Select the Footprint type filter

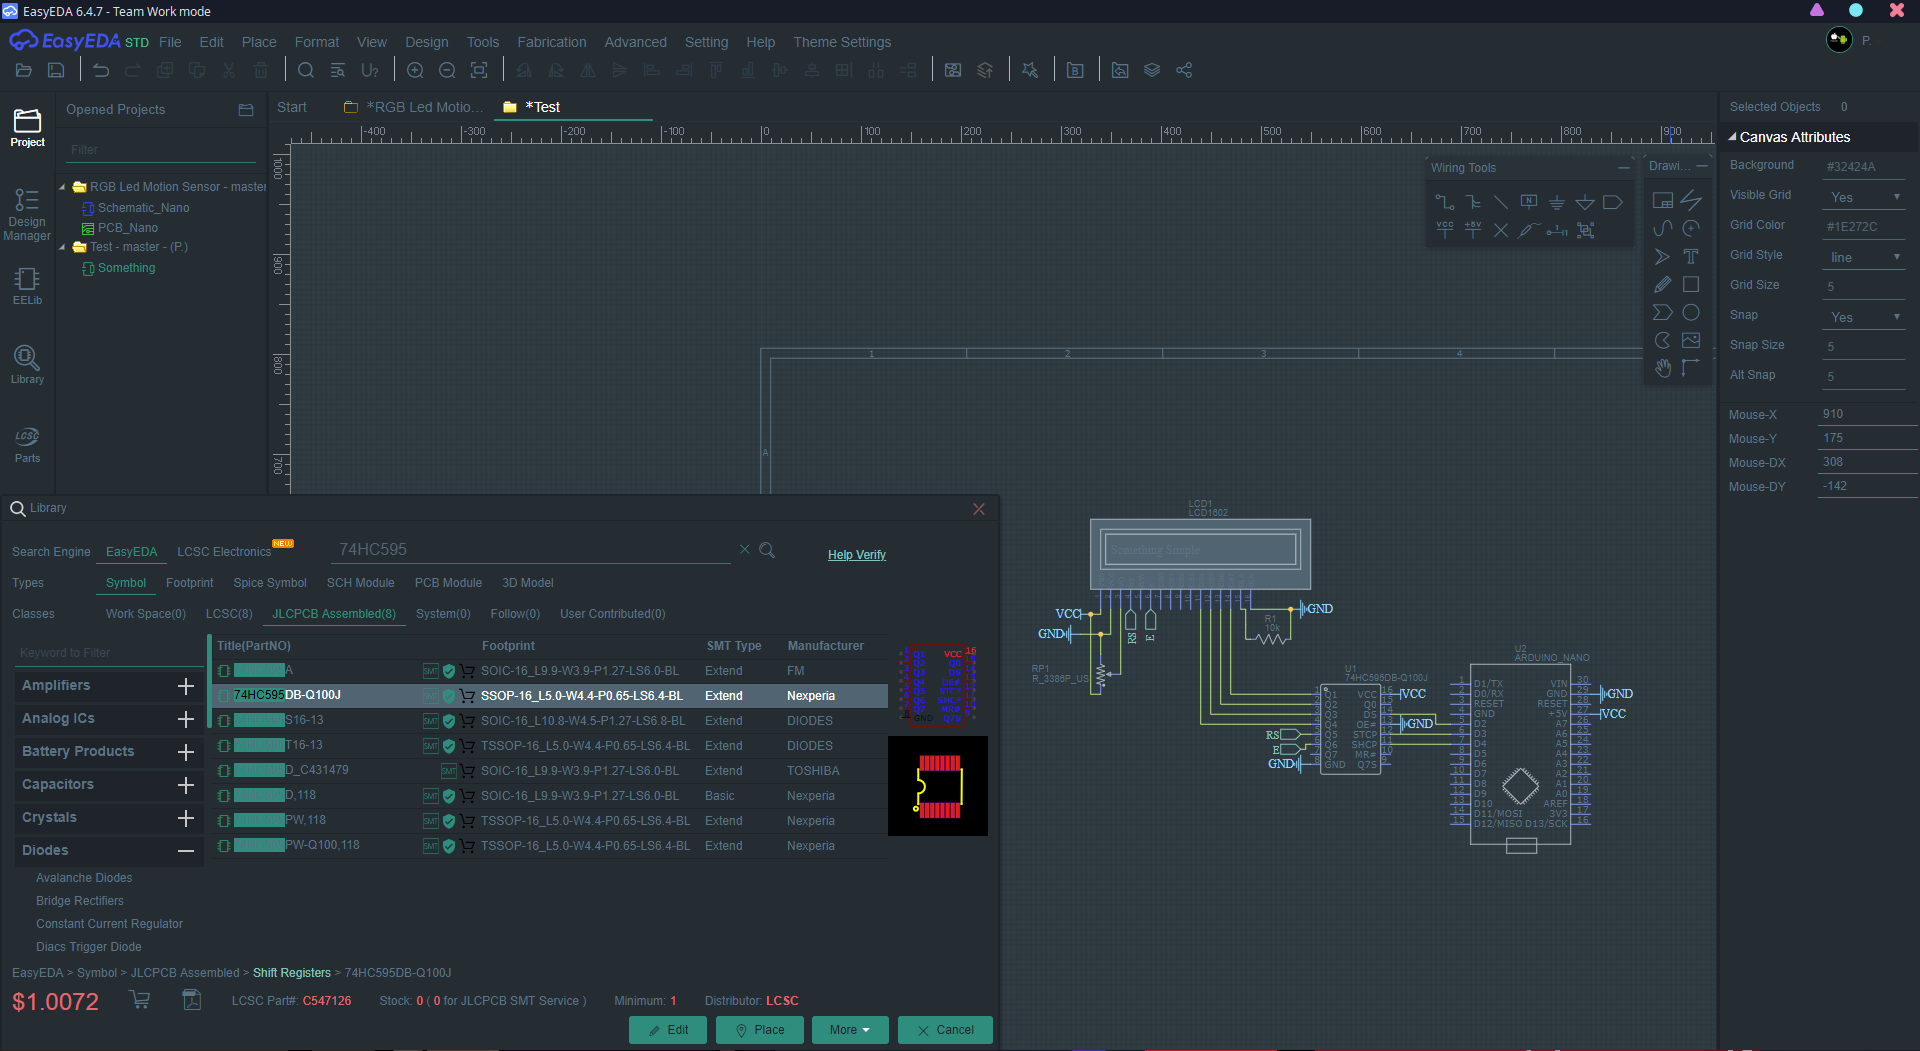[190, 583]
